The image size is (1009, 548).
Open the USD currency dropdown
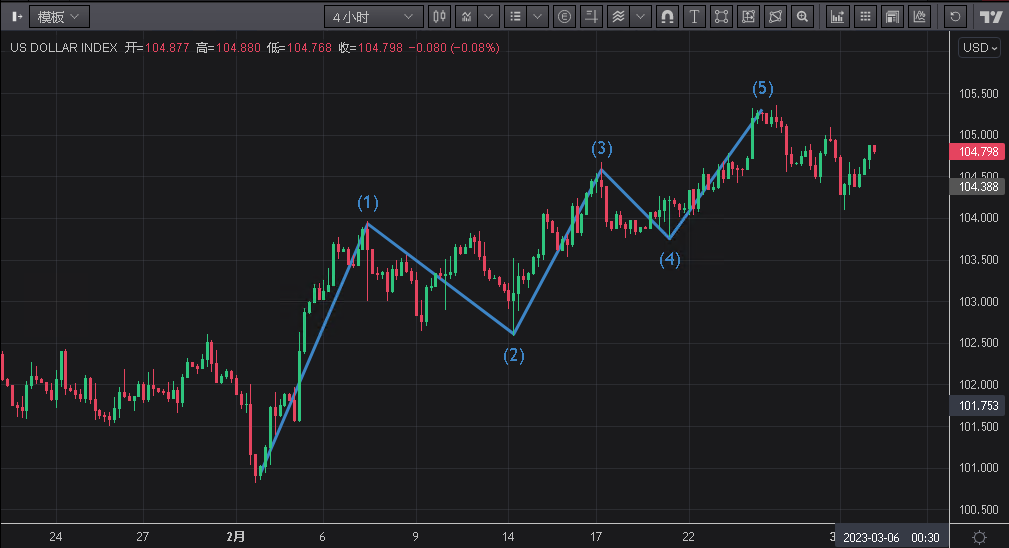point(979,48)
